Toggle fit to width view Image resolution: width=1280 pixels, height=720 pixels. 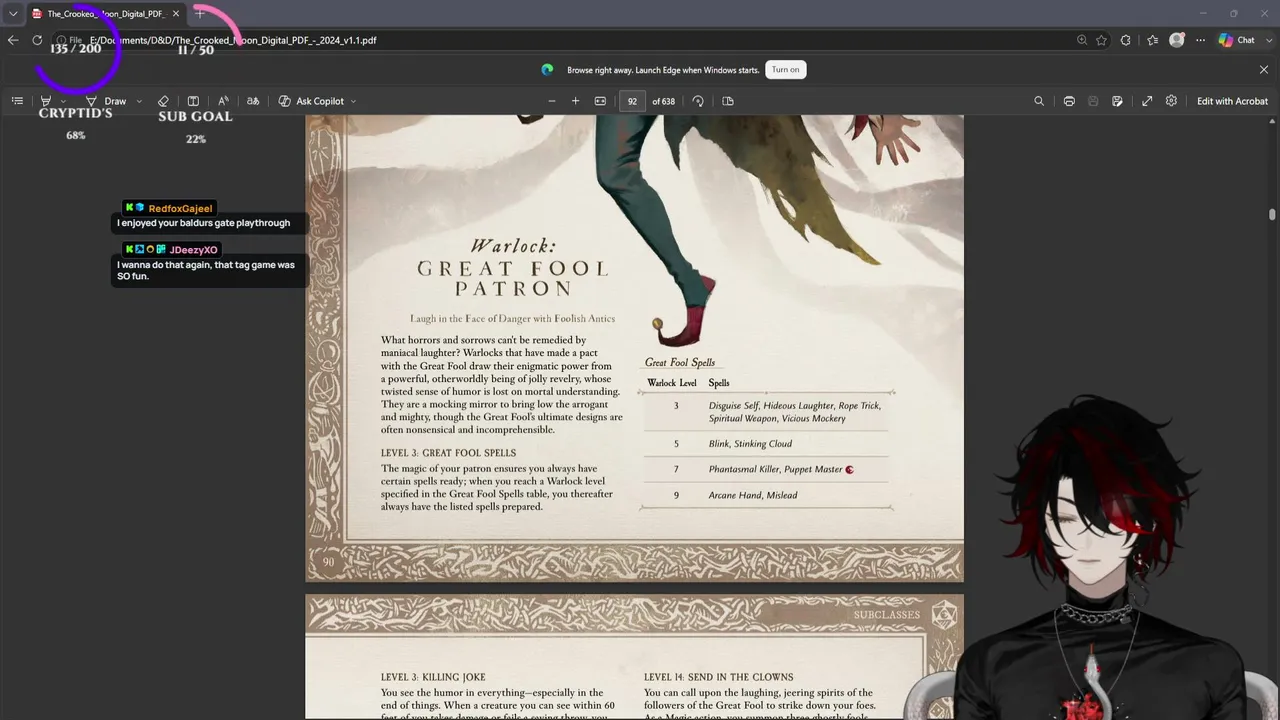(x=600, y=101)
